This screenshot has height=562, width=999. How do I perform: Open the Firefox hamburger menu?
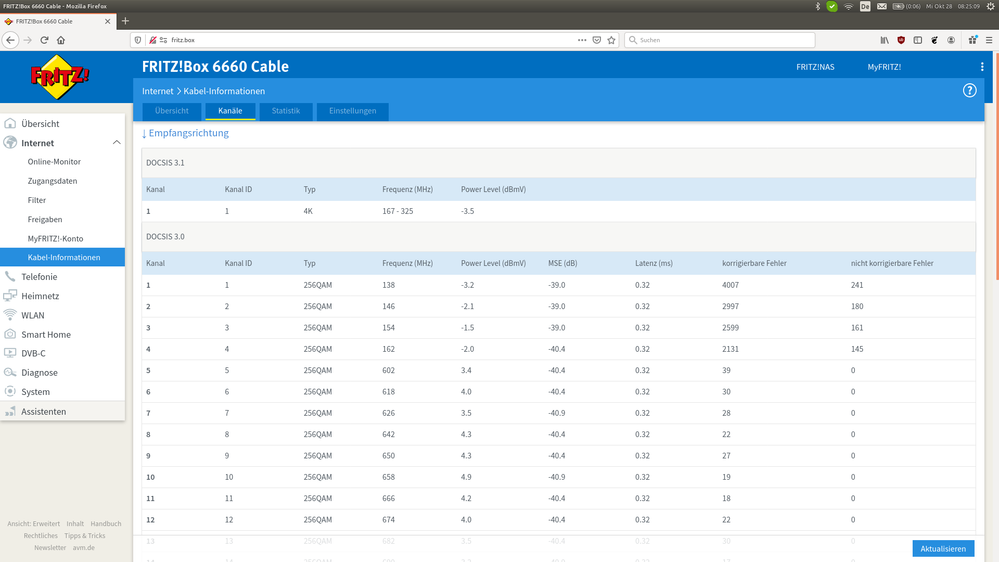pos(988,40)
